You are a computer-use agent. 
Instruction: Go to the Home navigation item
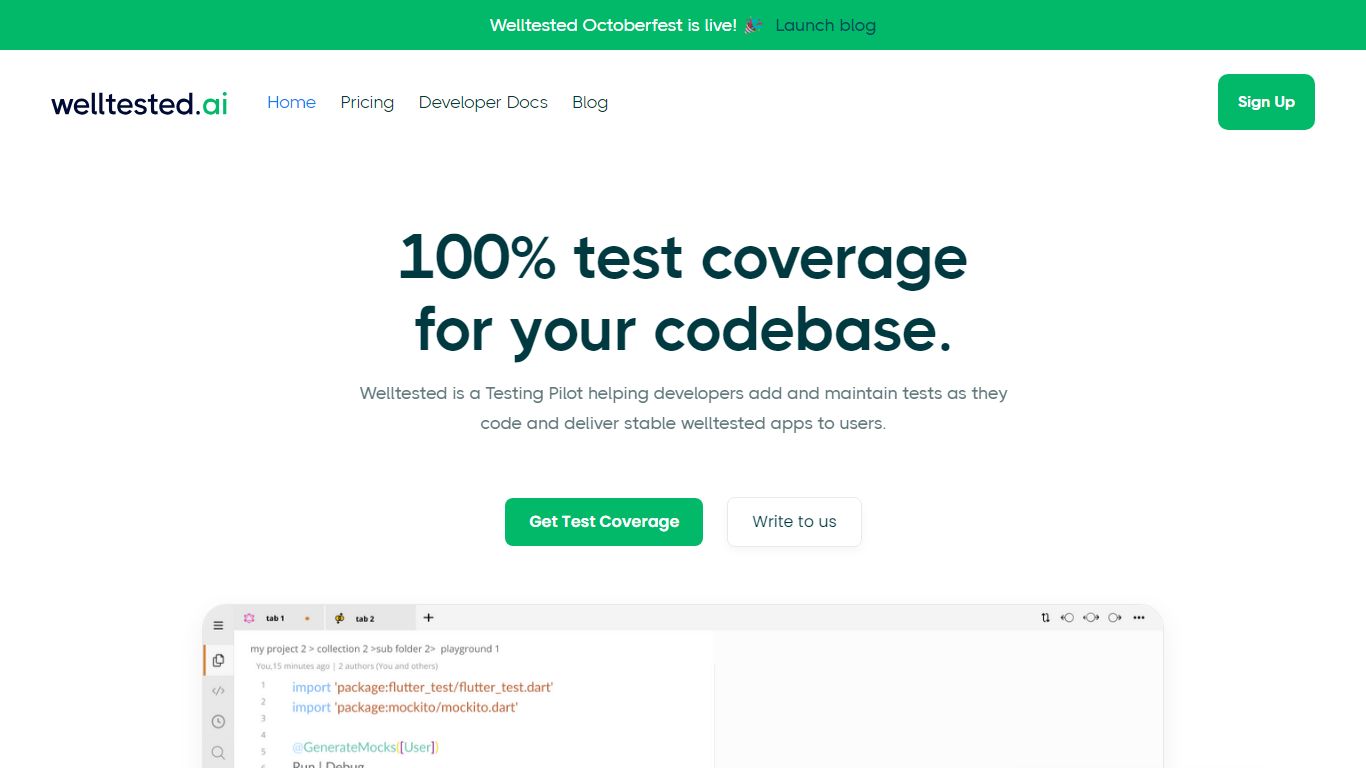(291, 102)
